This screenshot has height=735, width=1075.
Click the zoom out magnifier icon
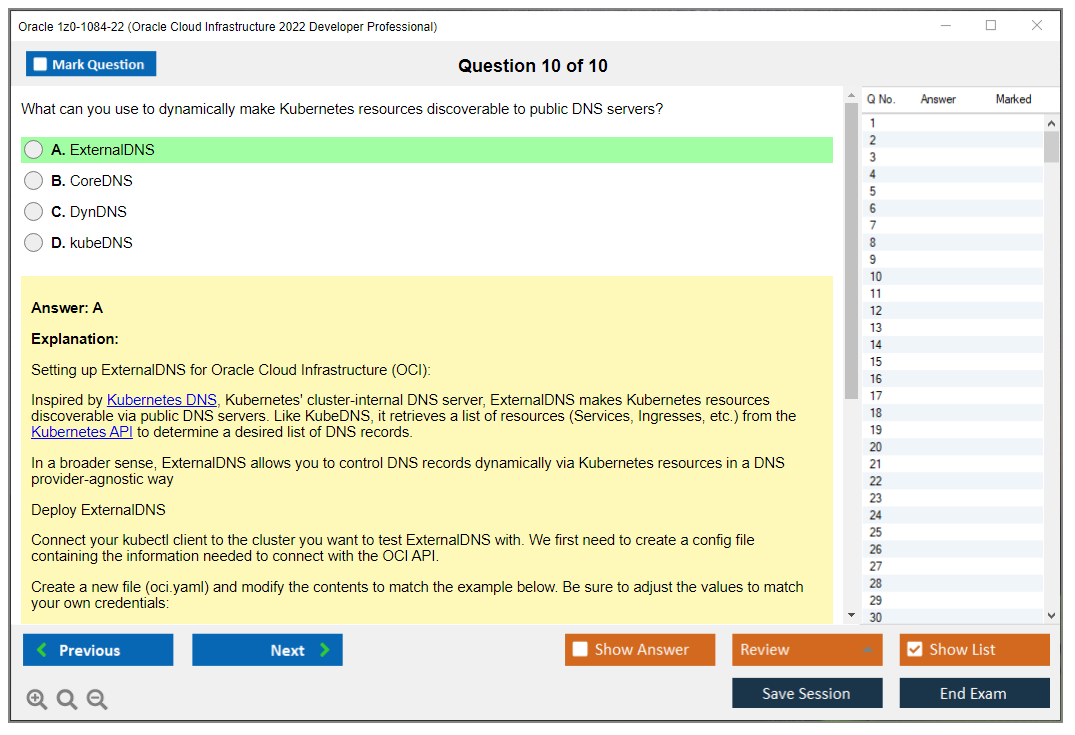97,699
